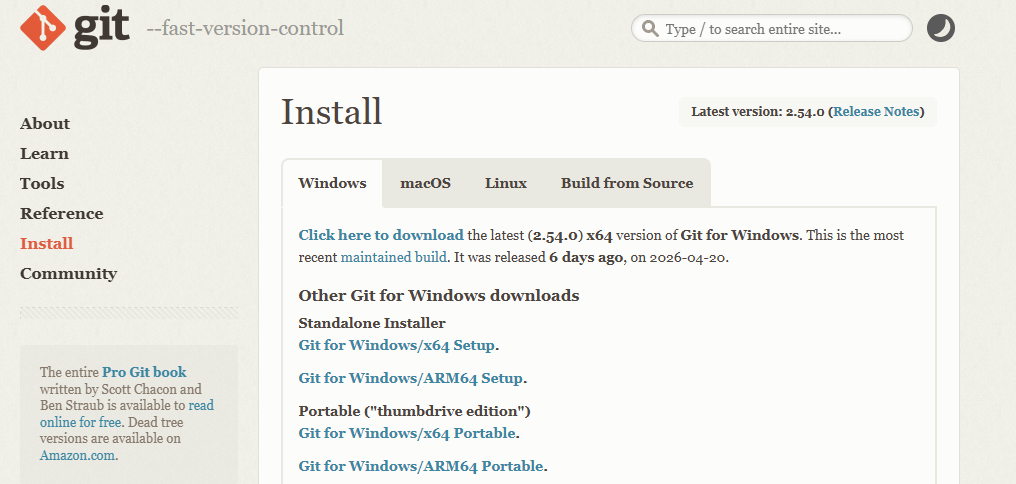This screenshot has width=1016, height=484.
Task: Click Other Git for Windows downloads heading
Action: pyautogui.click(x=439, y=296)
